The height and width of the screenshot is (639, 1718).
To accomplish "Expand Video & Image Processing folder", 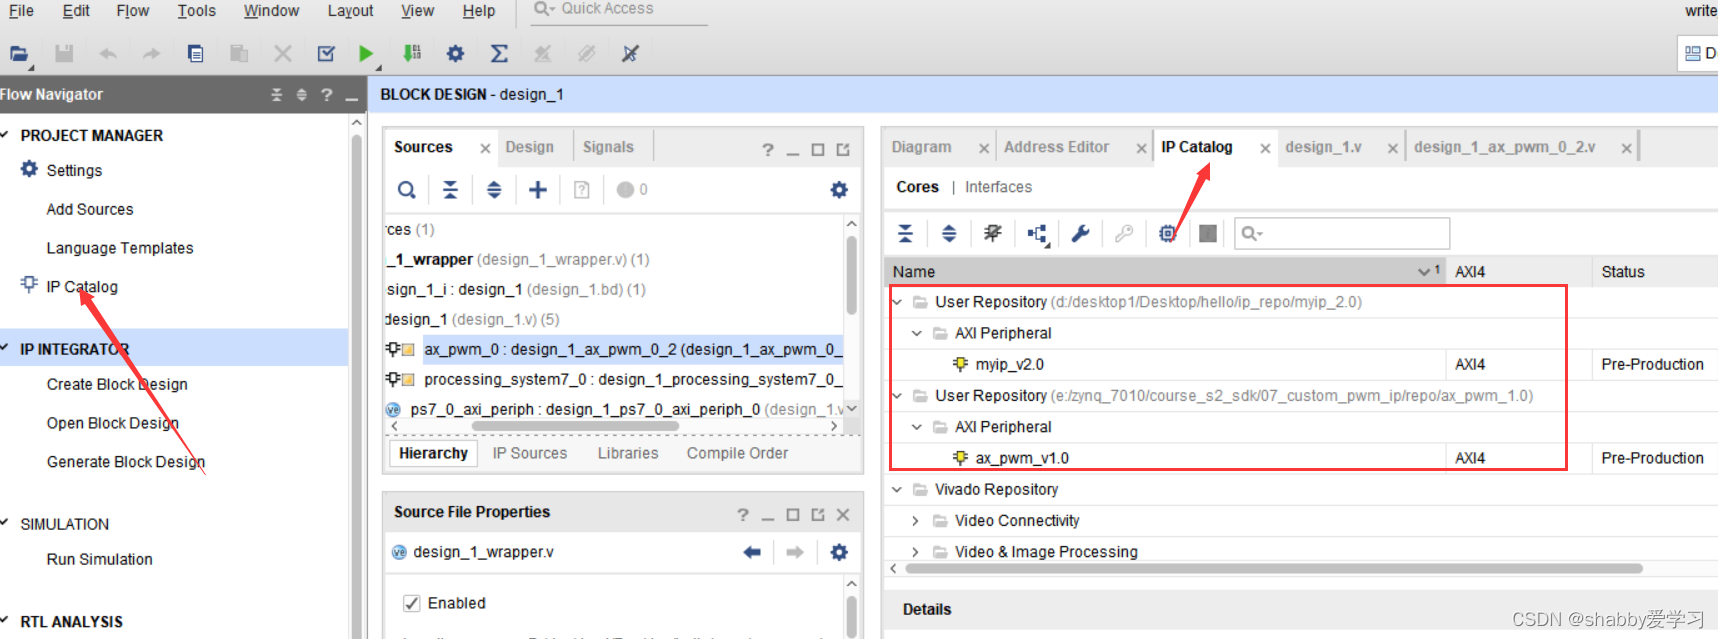I will pos(916,552).
